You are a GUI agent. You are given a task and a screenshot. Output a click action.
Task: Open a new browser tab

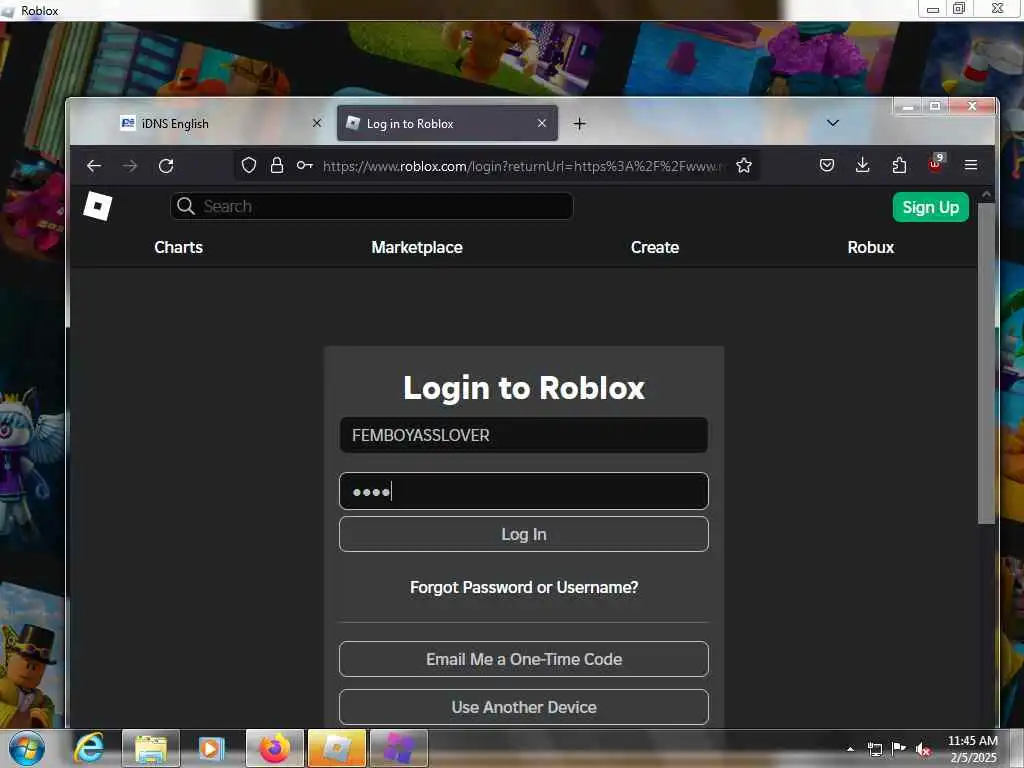click(x=579, y=123)
